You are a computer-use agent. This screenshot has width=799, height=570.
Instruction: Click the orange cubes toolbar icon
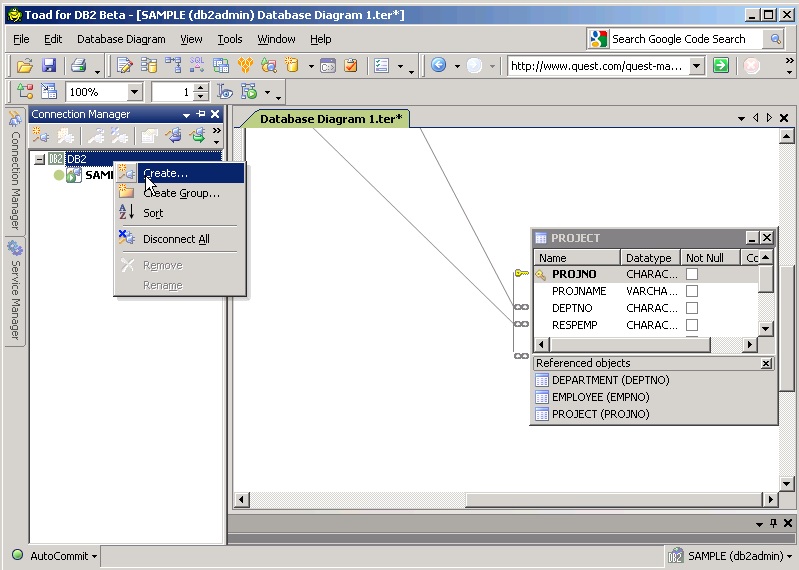tap(245, 65)
